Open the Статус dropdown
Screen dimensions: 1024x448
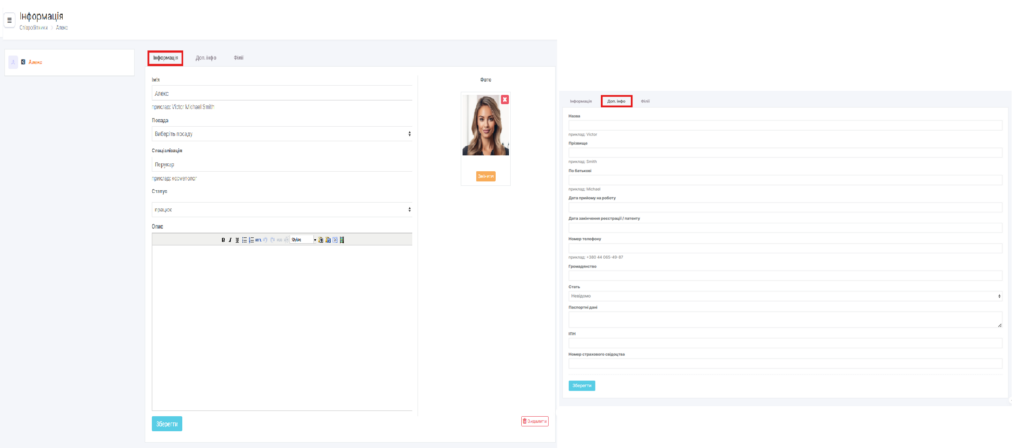[x=281, y=209]
